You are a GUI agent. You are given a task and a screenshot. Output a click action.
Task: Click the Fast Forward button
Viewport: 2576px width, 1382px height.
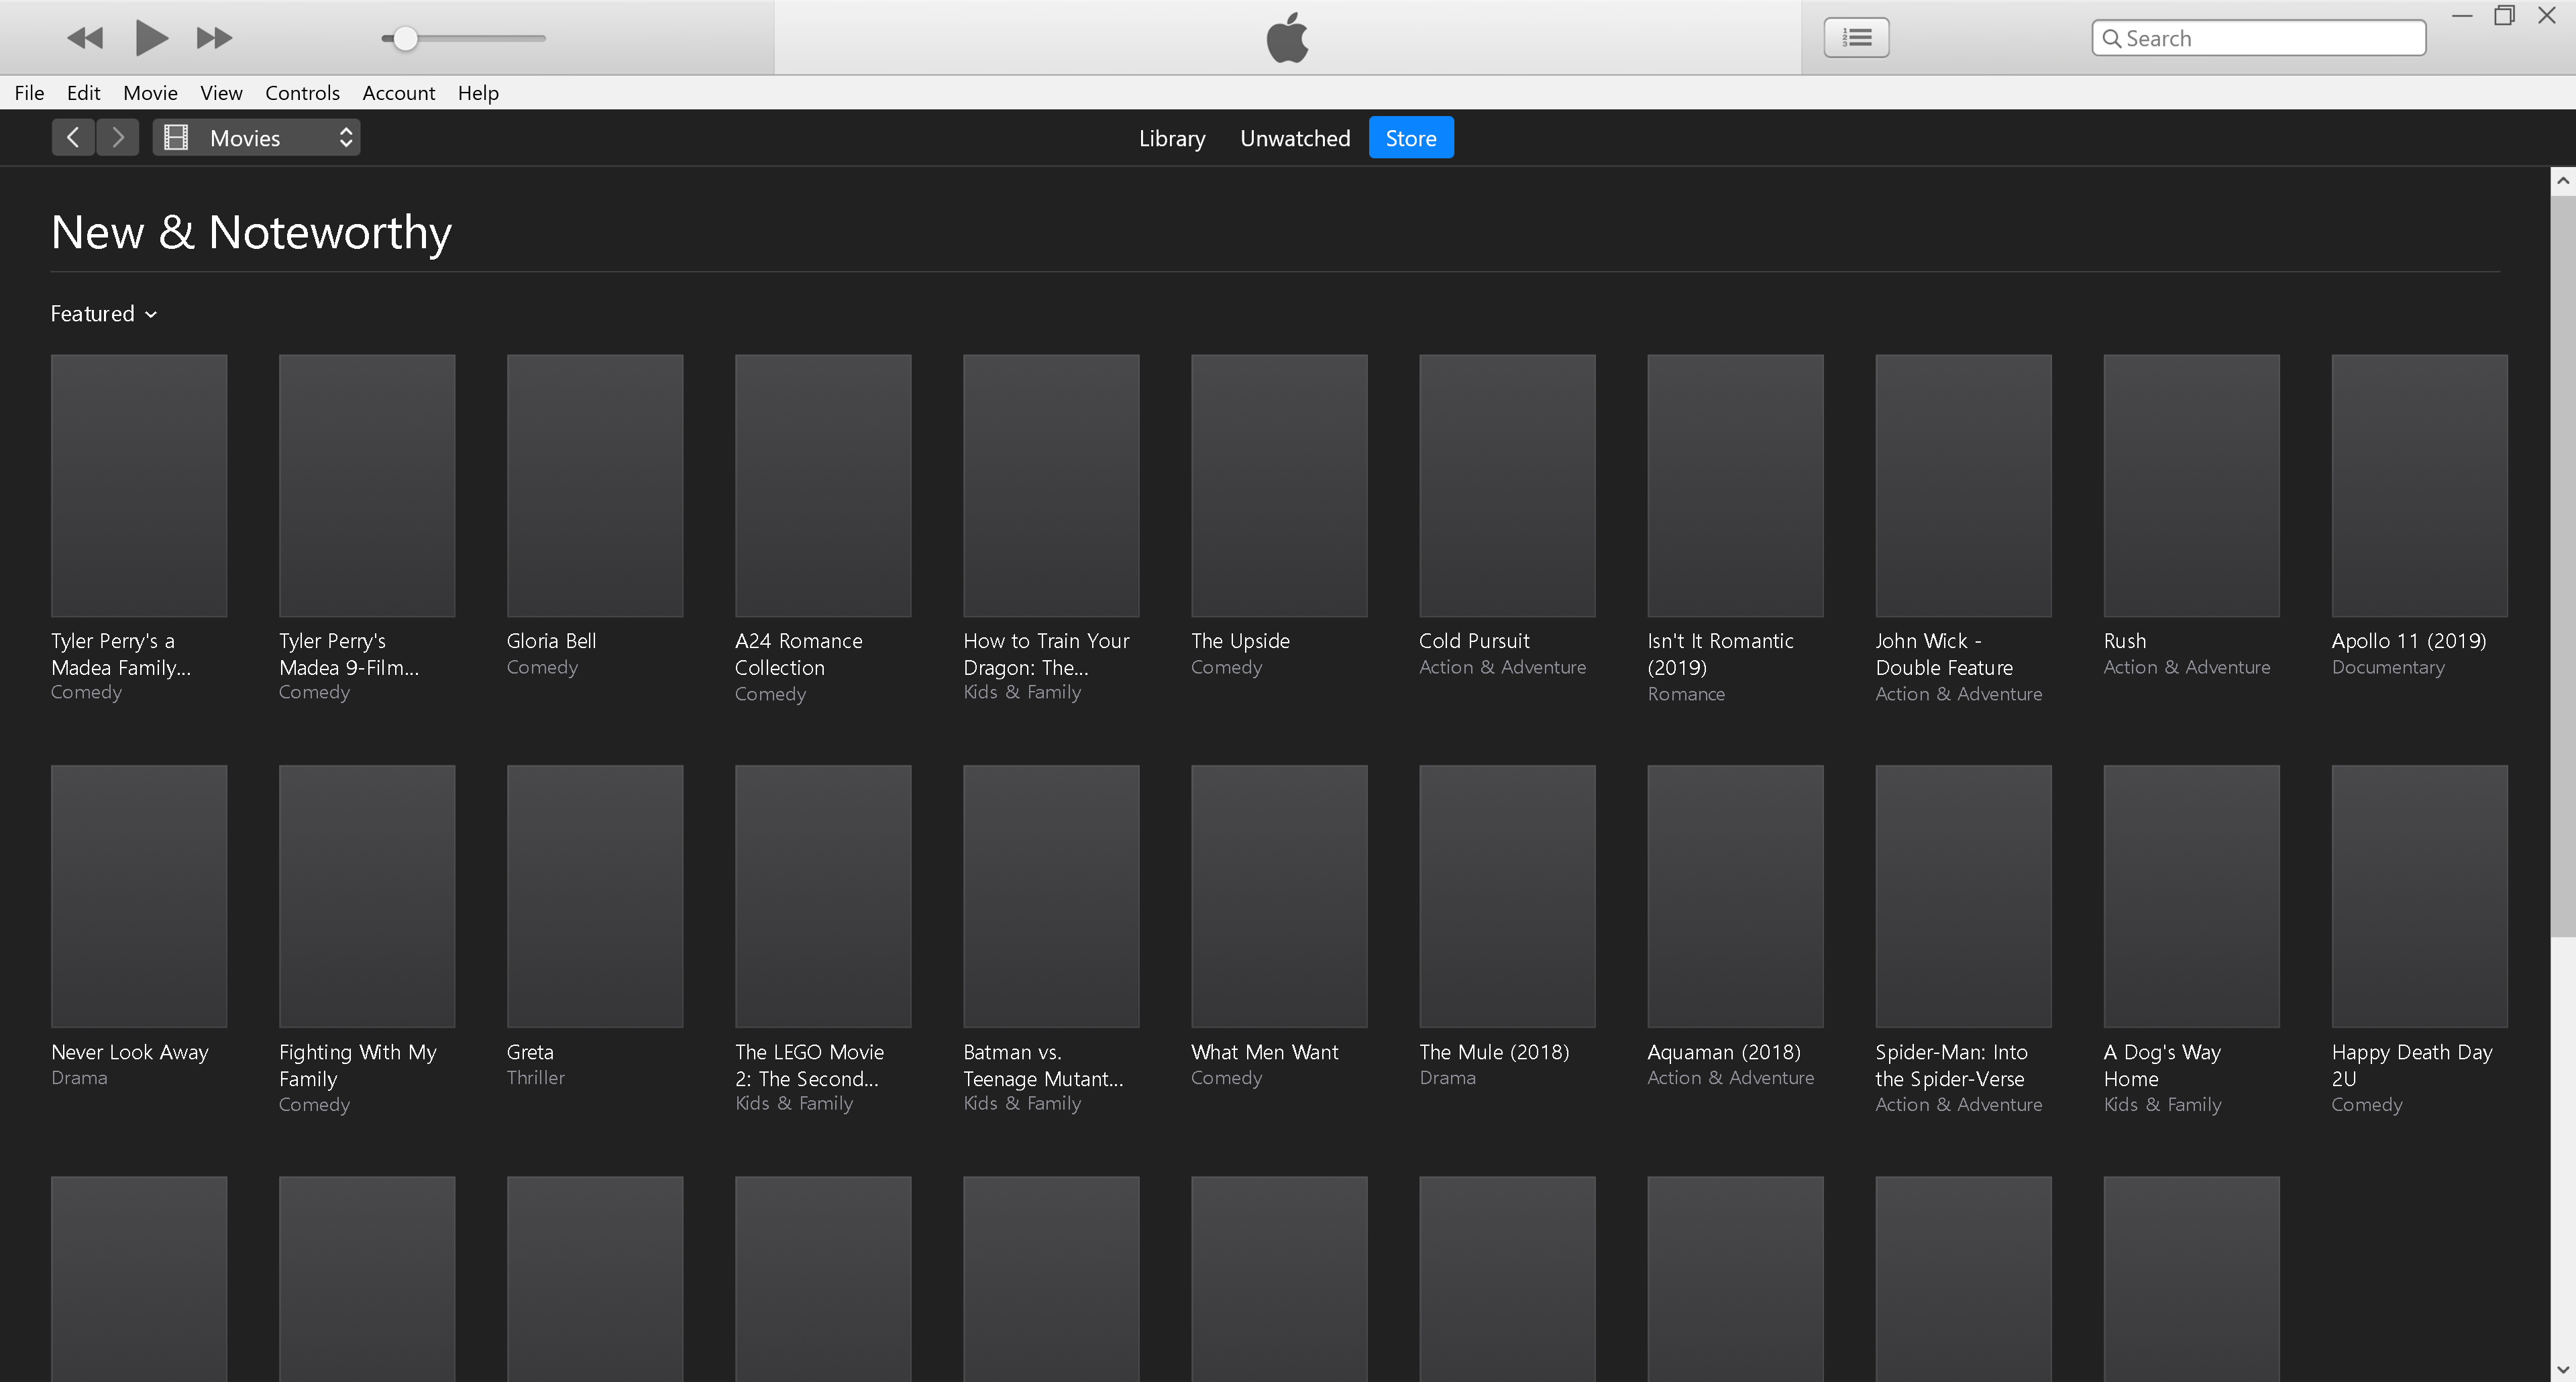214,38
